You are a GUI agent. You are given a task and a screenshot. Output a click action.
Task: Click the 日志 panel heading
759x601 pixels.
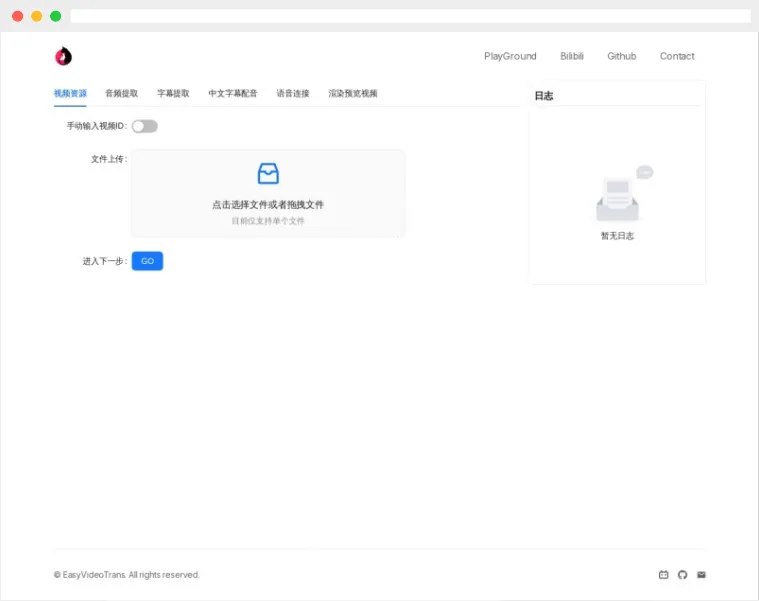coord(544,96)
